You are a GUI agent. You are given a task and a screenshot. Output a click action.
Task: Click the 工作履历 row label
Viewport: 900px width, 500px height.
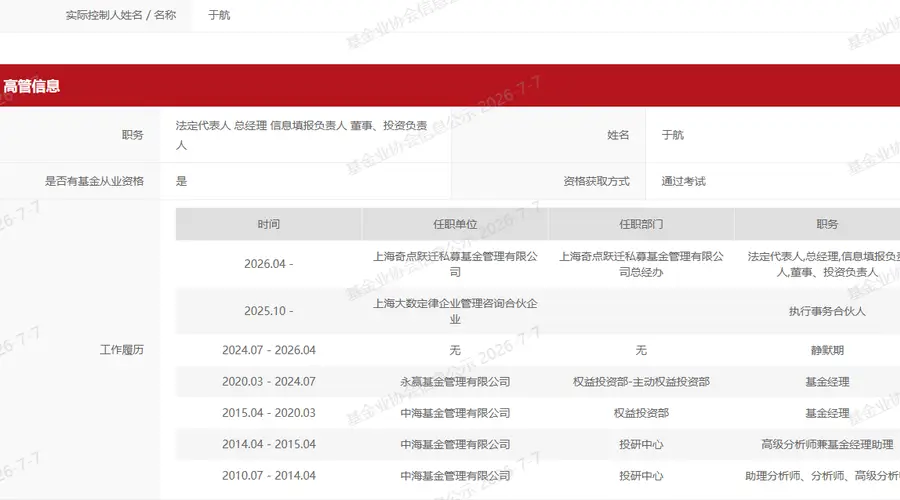coord(122,350)
